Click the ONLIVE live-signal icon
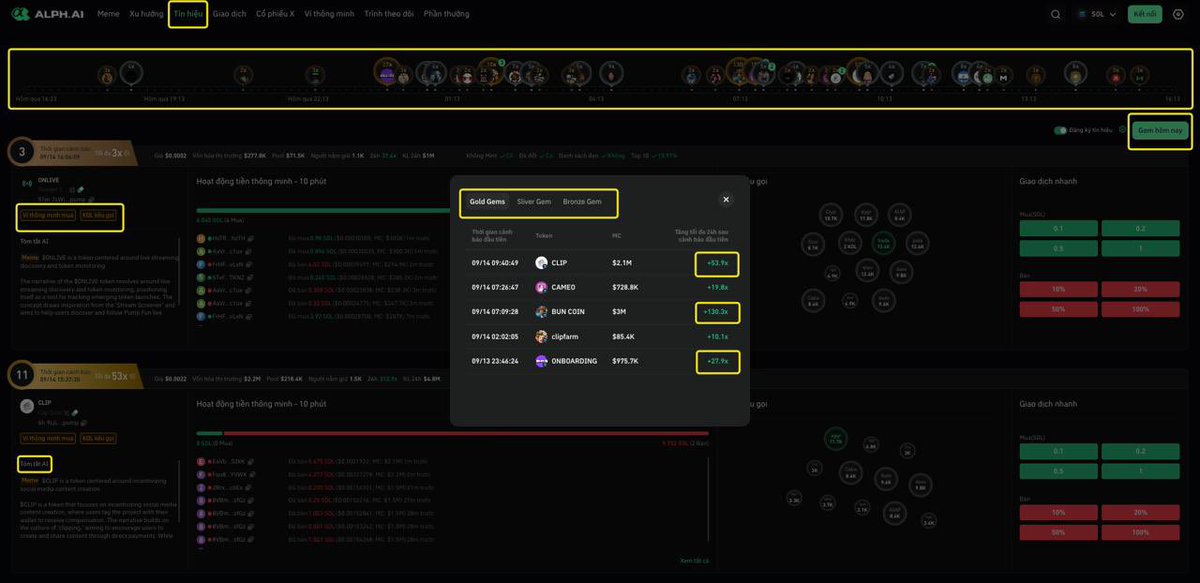 click(27, 183)
